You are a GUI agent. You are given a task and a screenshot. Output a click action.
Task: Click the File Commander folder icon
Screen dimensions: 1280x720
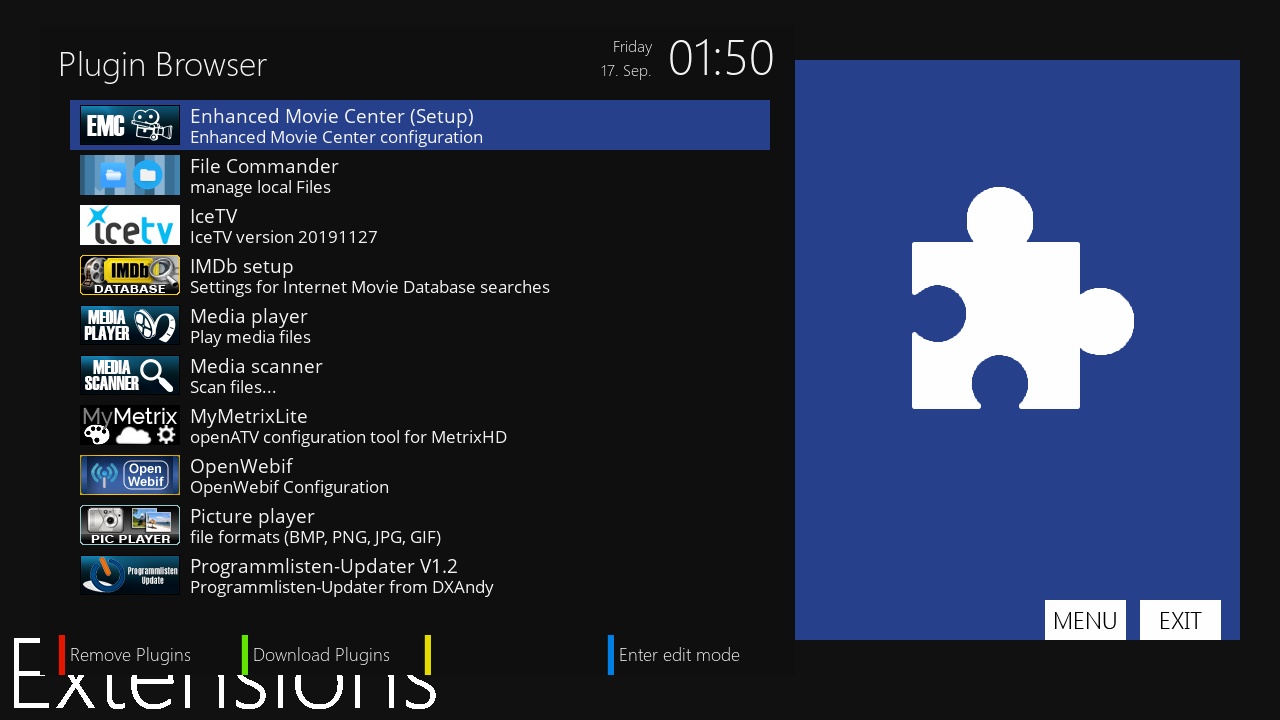(x=130, y=175)
